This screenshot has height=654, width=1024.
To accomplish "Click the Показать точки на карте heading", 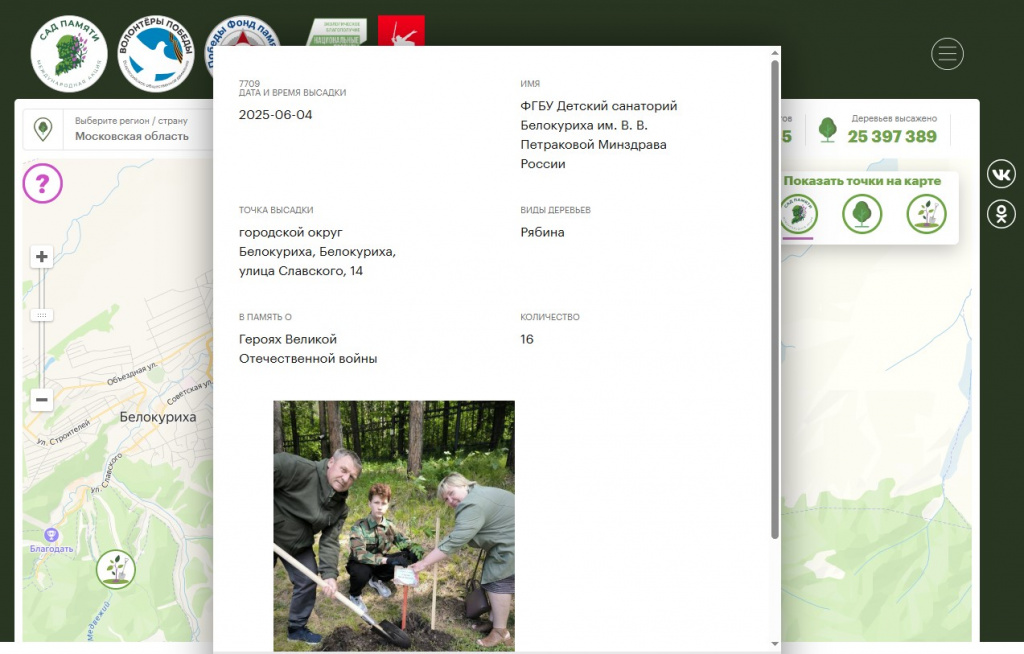I will tap(862, 181).
